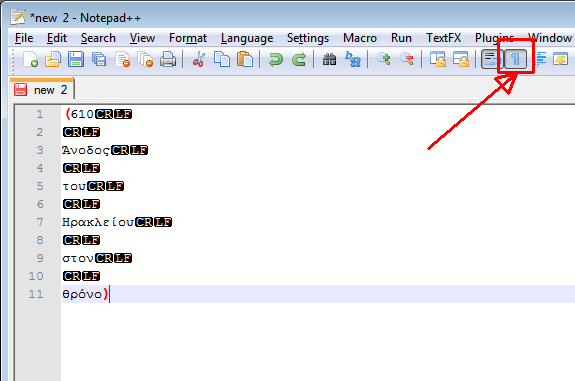Open the Search menu
This screenshot has height=381, width=575.
click(x=98, y=38)
